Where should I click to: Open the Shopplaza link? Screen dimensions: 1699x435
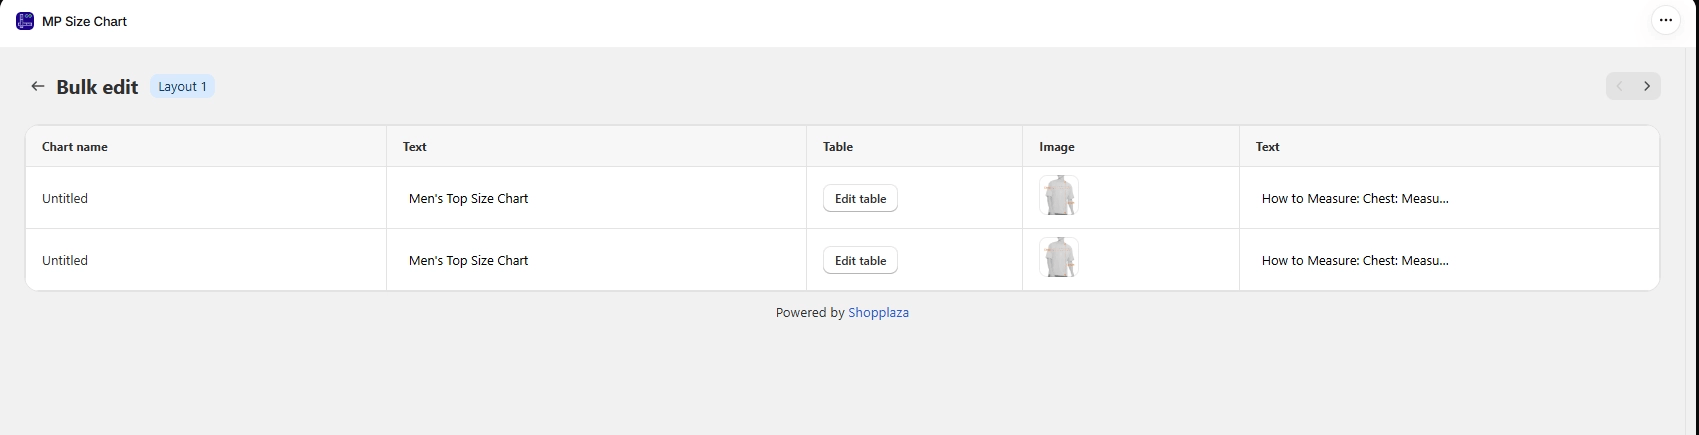[x=878, y=312]
